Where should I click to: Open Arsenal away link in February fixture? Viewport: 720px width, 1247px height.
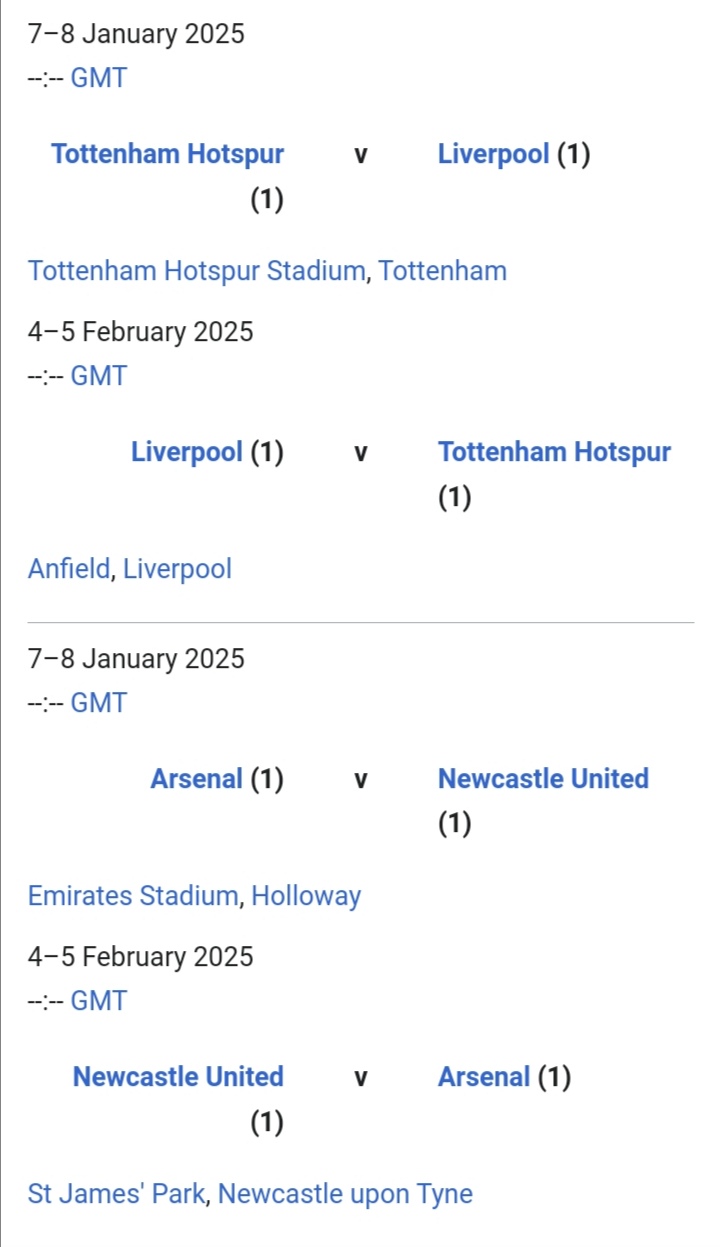pos(484,1077)
